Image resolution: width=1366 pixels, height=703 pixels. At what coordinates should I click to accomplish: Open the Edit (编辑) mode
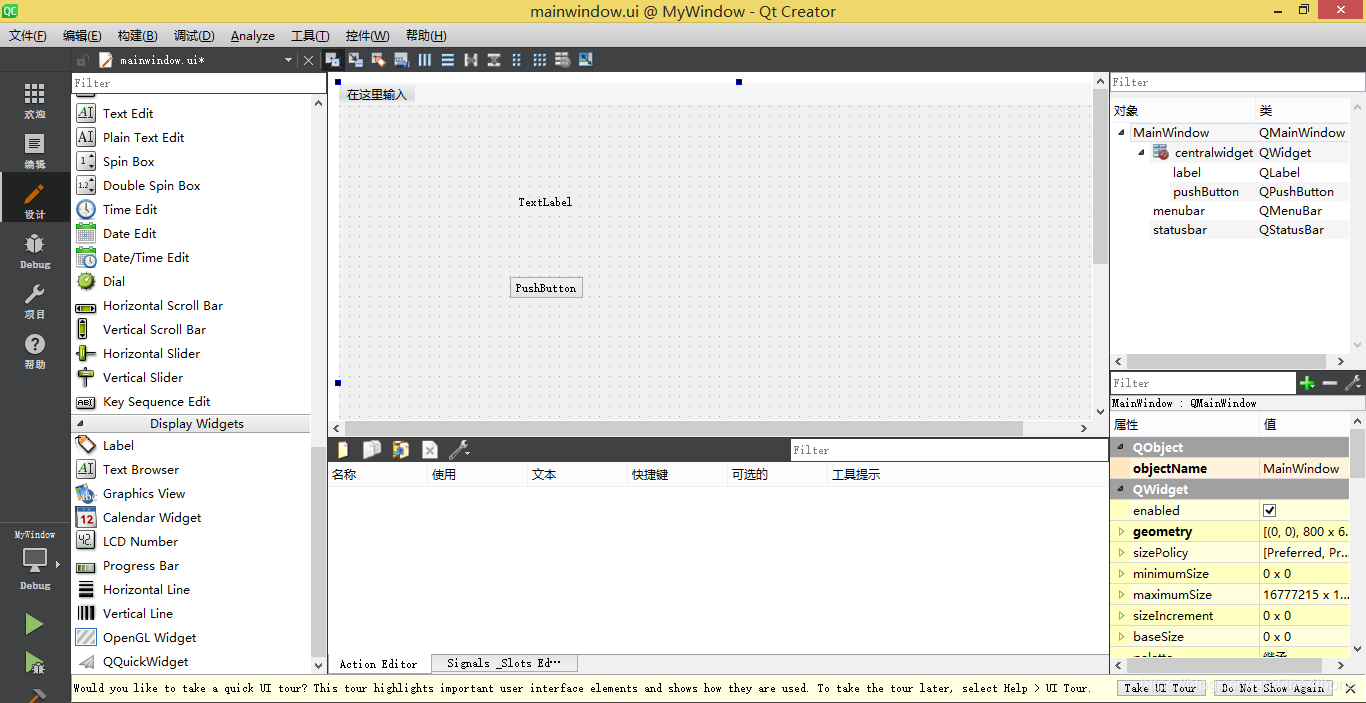click(35, 150)
